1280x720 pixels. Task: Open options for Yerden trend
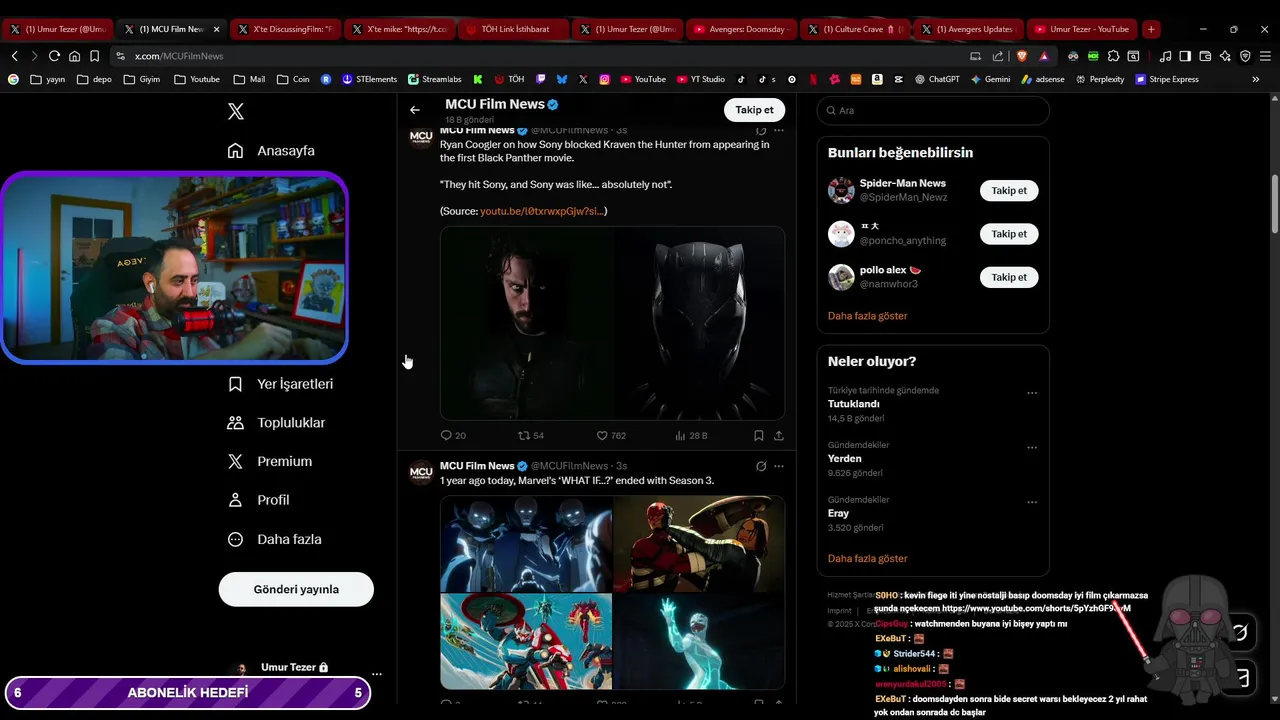point(1032,448)
